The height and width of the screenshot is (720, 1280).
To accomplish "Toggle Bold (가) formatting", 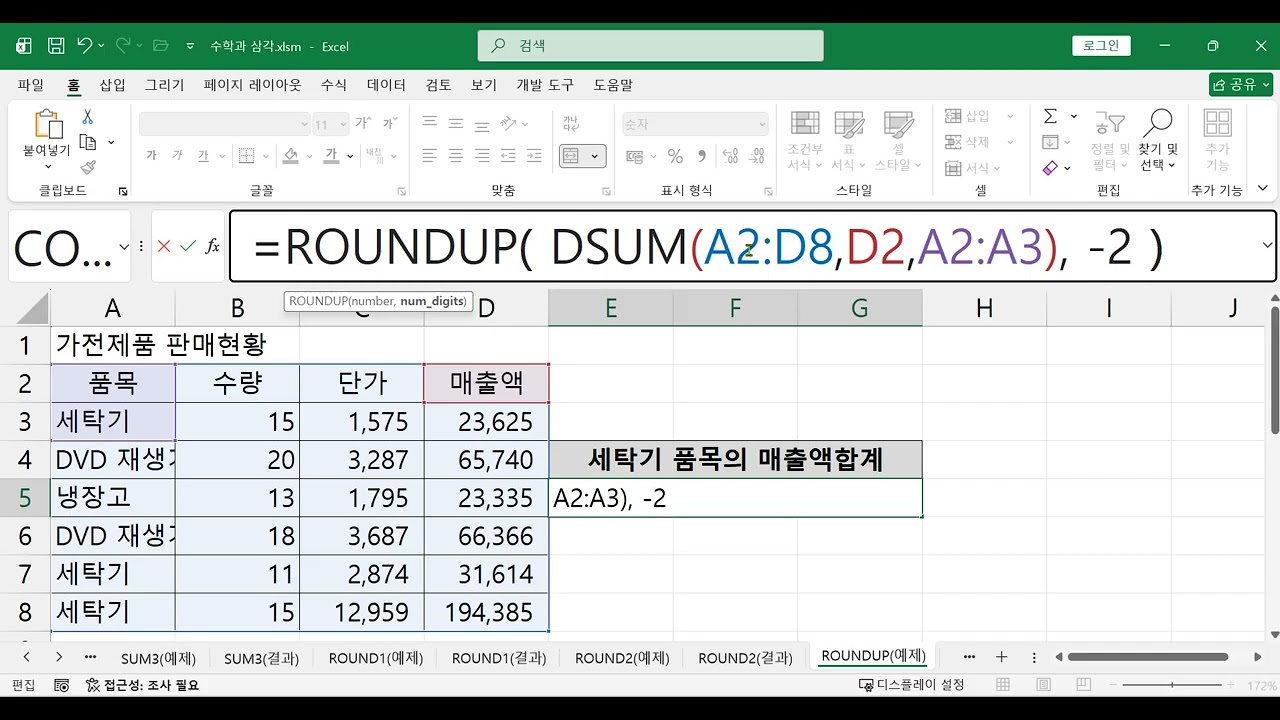I will click(151, 156).
